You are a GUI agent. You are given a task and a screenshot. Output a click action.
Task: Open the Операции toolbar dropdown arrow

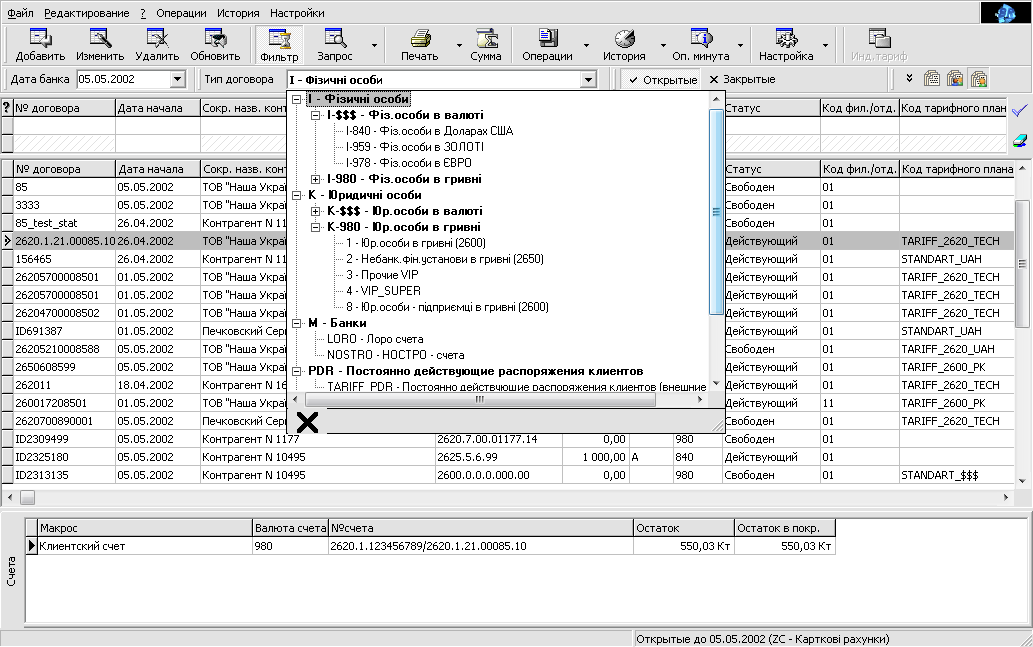(x=586, y=45)
